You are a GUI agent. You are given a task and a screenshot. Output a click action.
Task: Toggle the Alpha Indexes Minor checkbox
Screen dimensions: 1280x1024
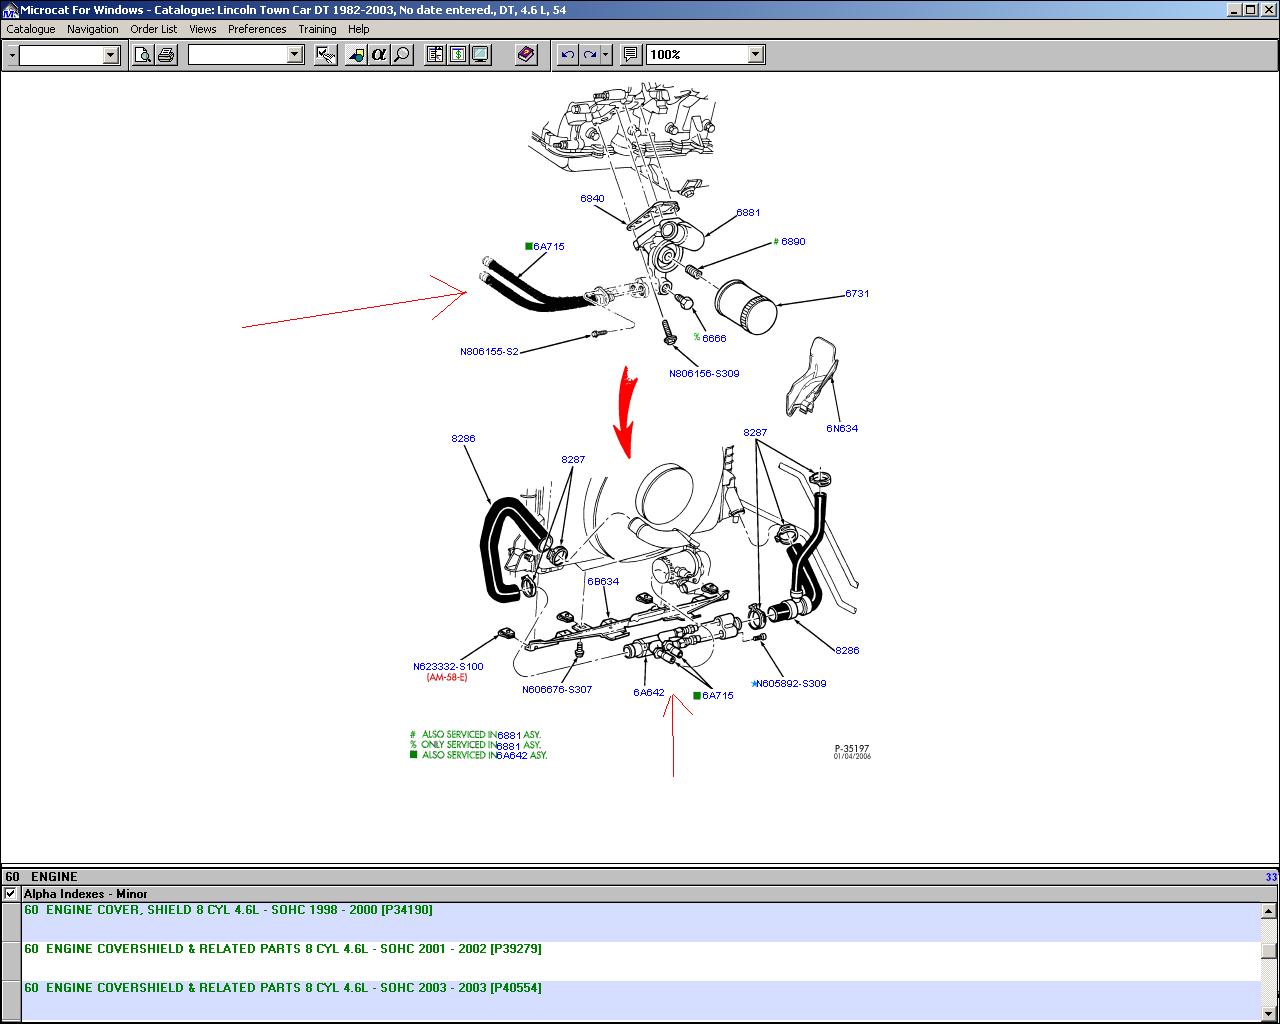pyautogui.click(x=11, y=894)
